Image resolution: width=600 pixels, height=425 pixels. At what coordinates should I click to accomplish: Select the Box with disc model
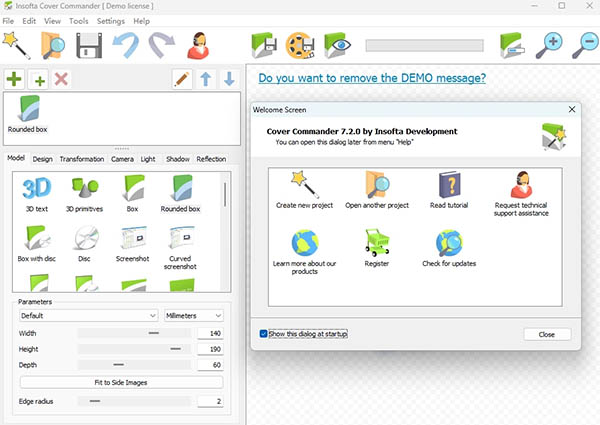(37, 244)
